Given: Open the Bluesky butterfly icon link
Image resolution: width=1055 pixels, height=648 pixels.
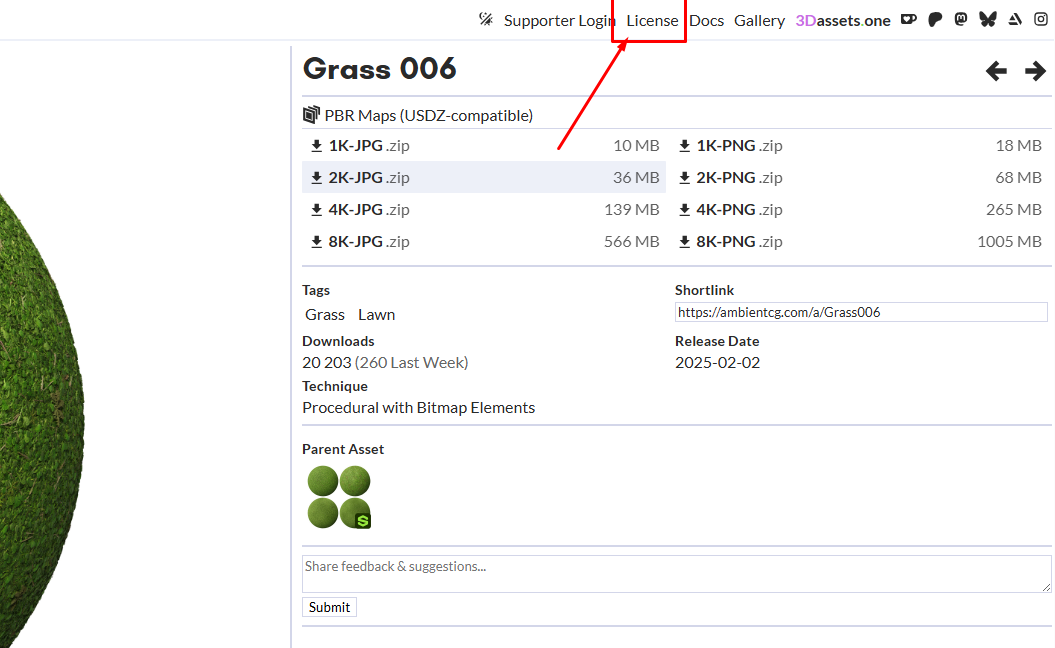Looking at the screenshot, I should click(x=988, y=20).
